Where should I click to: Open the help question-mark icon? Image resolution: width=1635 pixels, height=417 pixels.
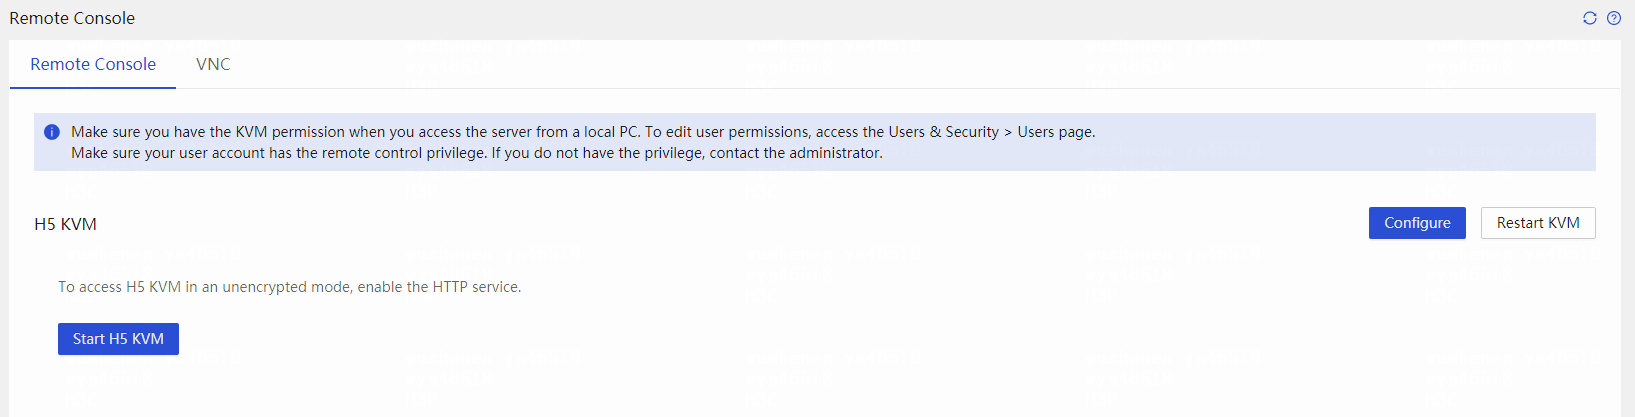click(x=1614, y=18)
